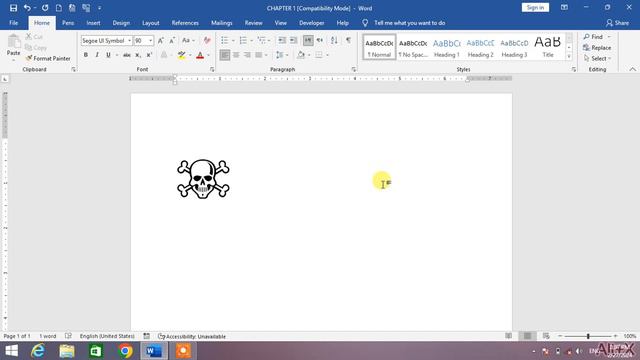Click the Paste clipboard icon
The height and width of the screenshot is (360, 640).
coord(13,41)
